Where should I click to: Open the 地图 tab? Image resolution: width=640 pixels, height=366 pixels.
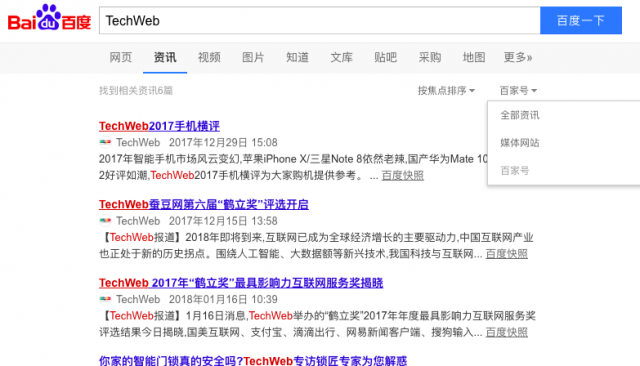pos(473,58)
